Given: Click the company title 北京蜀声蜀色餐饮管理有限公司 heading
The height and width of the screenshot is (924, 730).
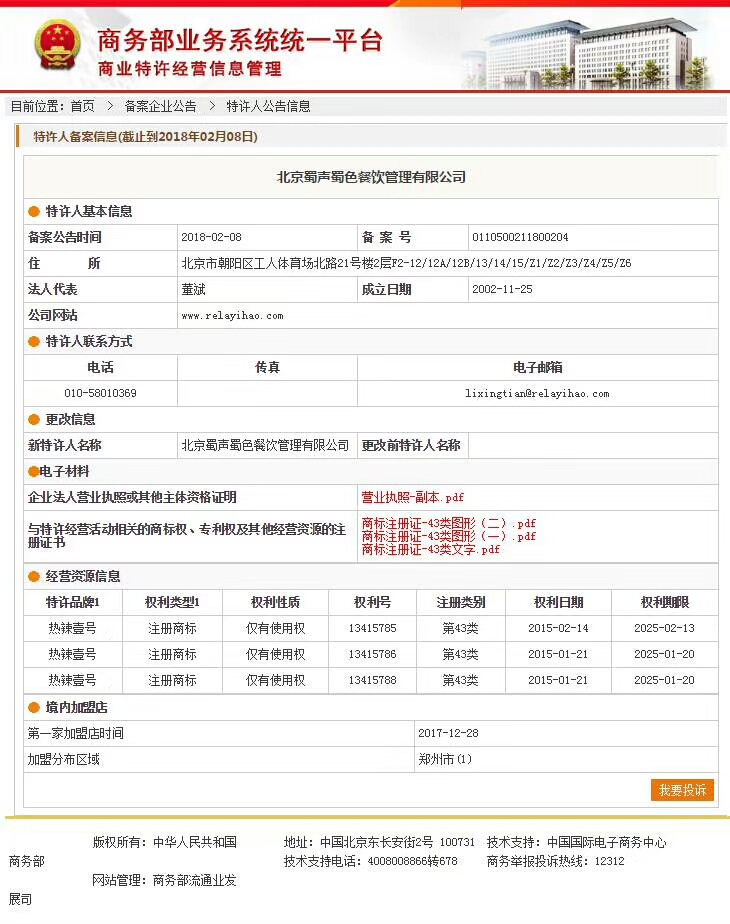Looking at the screenshot, I should point(371,177).
